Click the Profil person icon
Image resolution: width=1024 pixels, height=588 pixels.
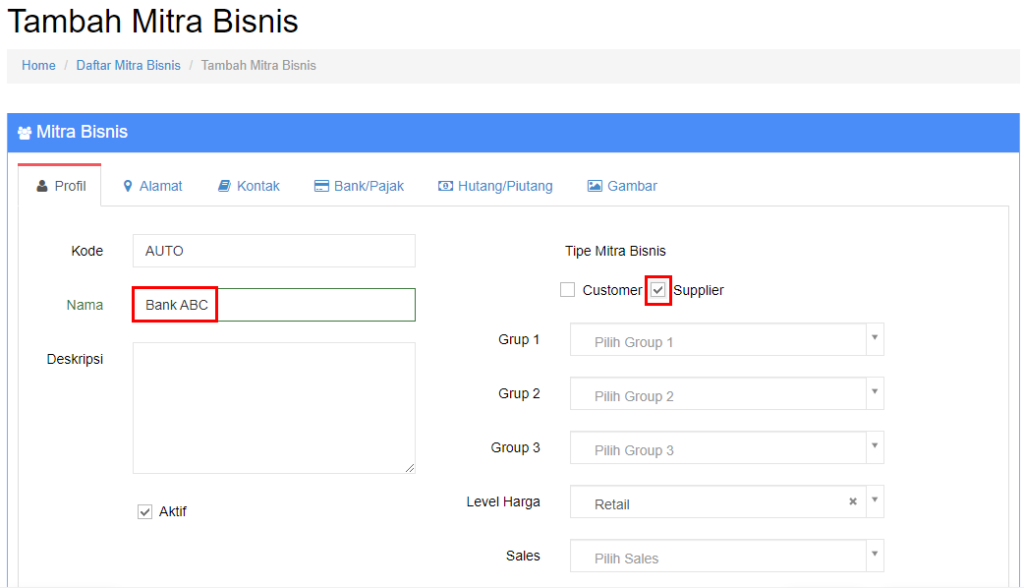[x=41, y=185]
